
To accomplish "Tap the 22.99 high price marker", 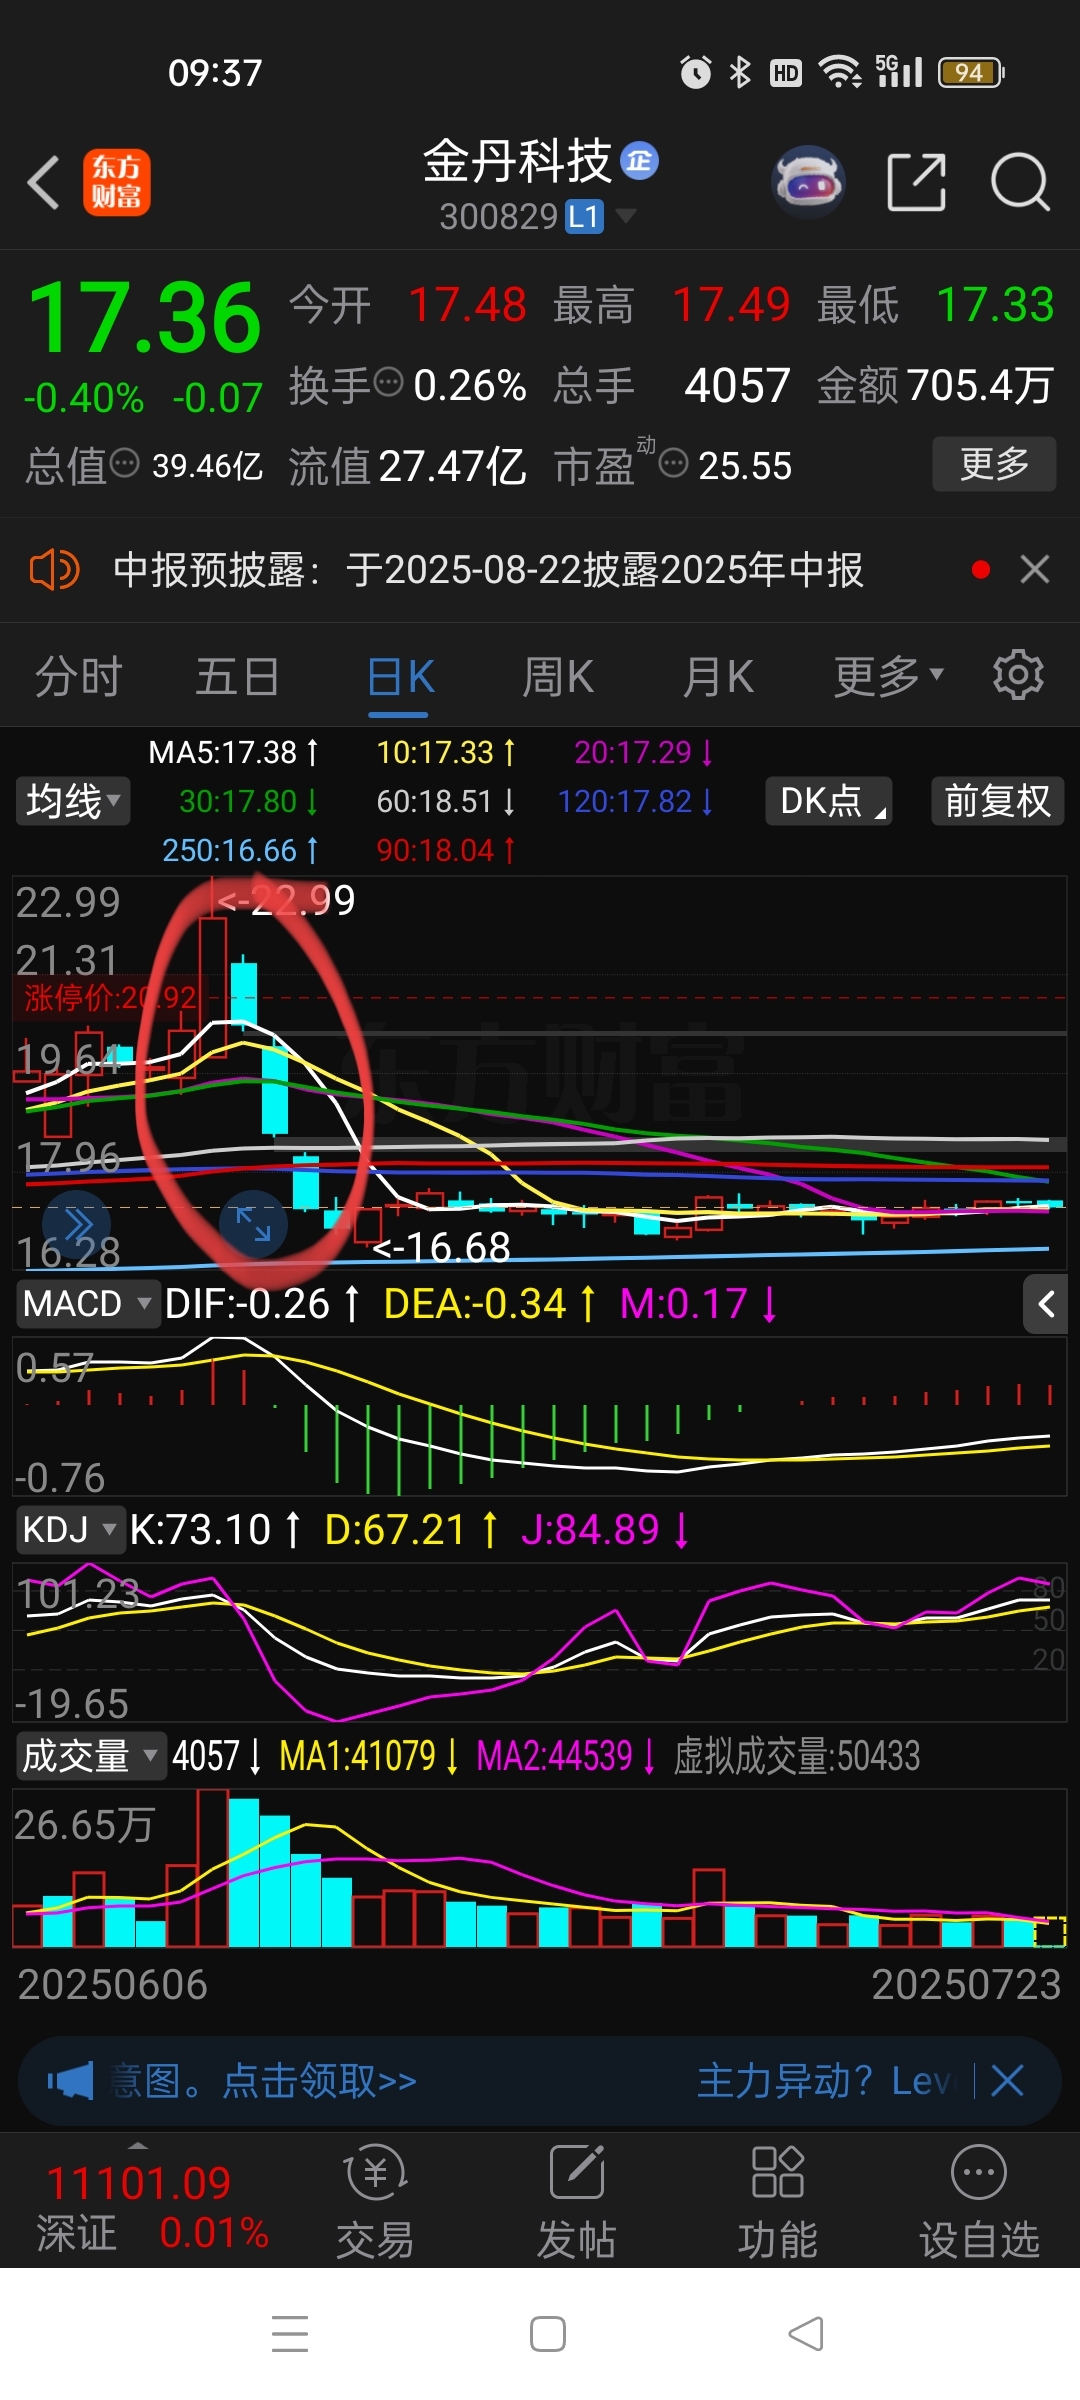I will [x=287, y=900].
